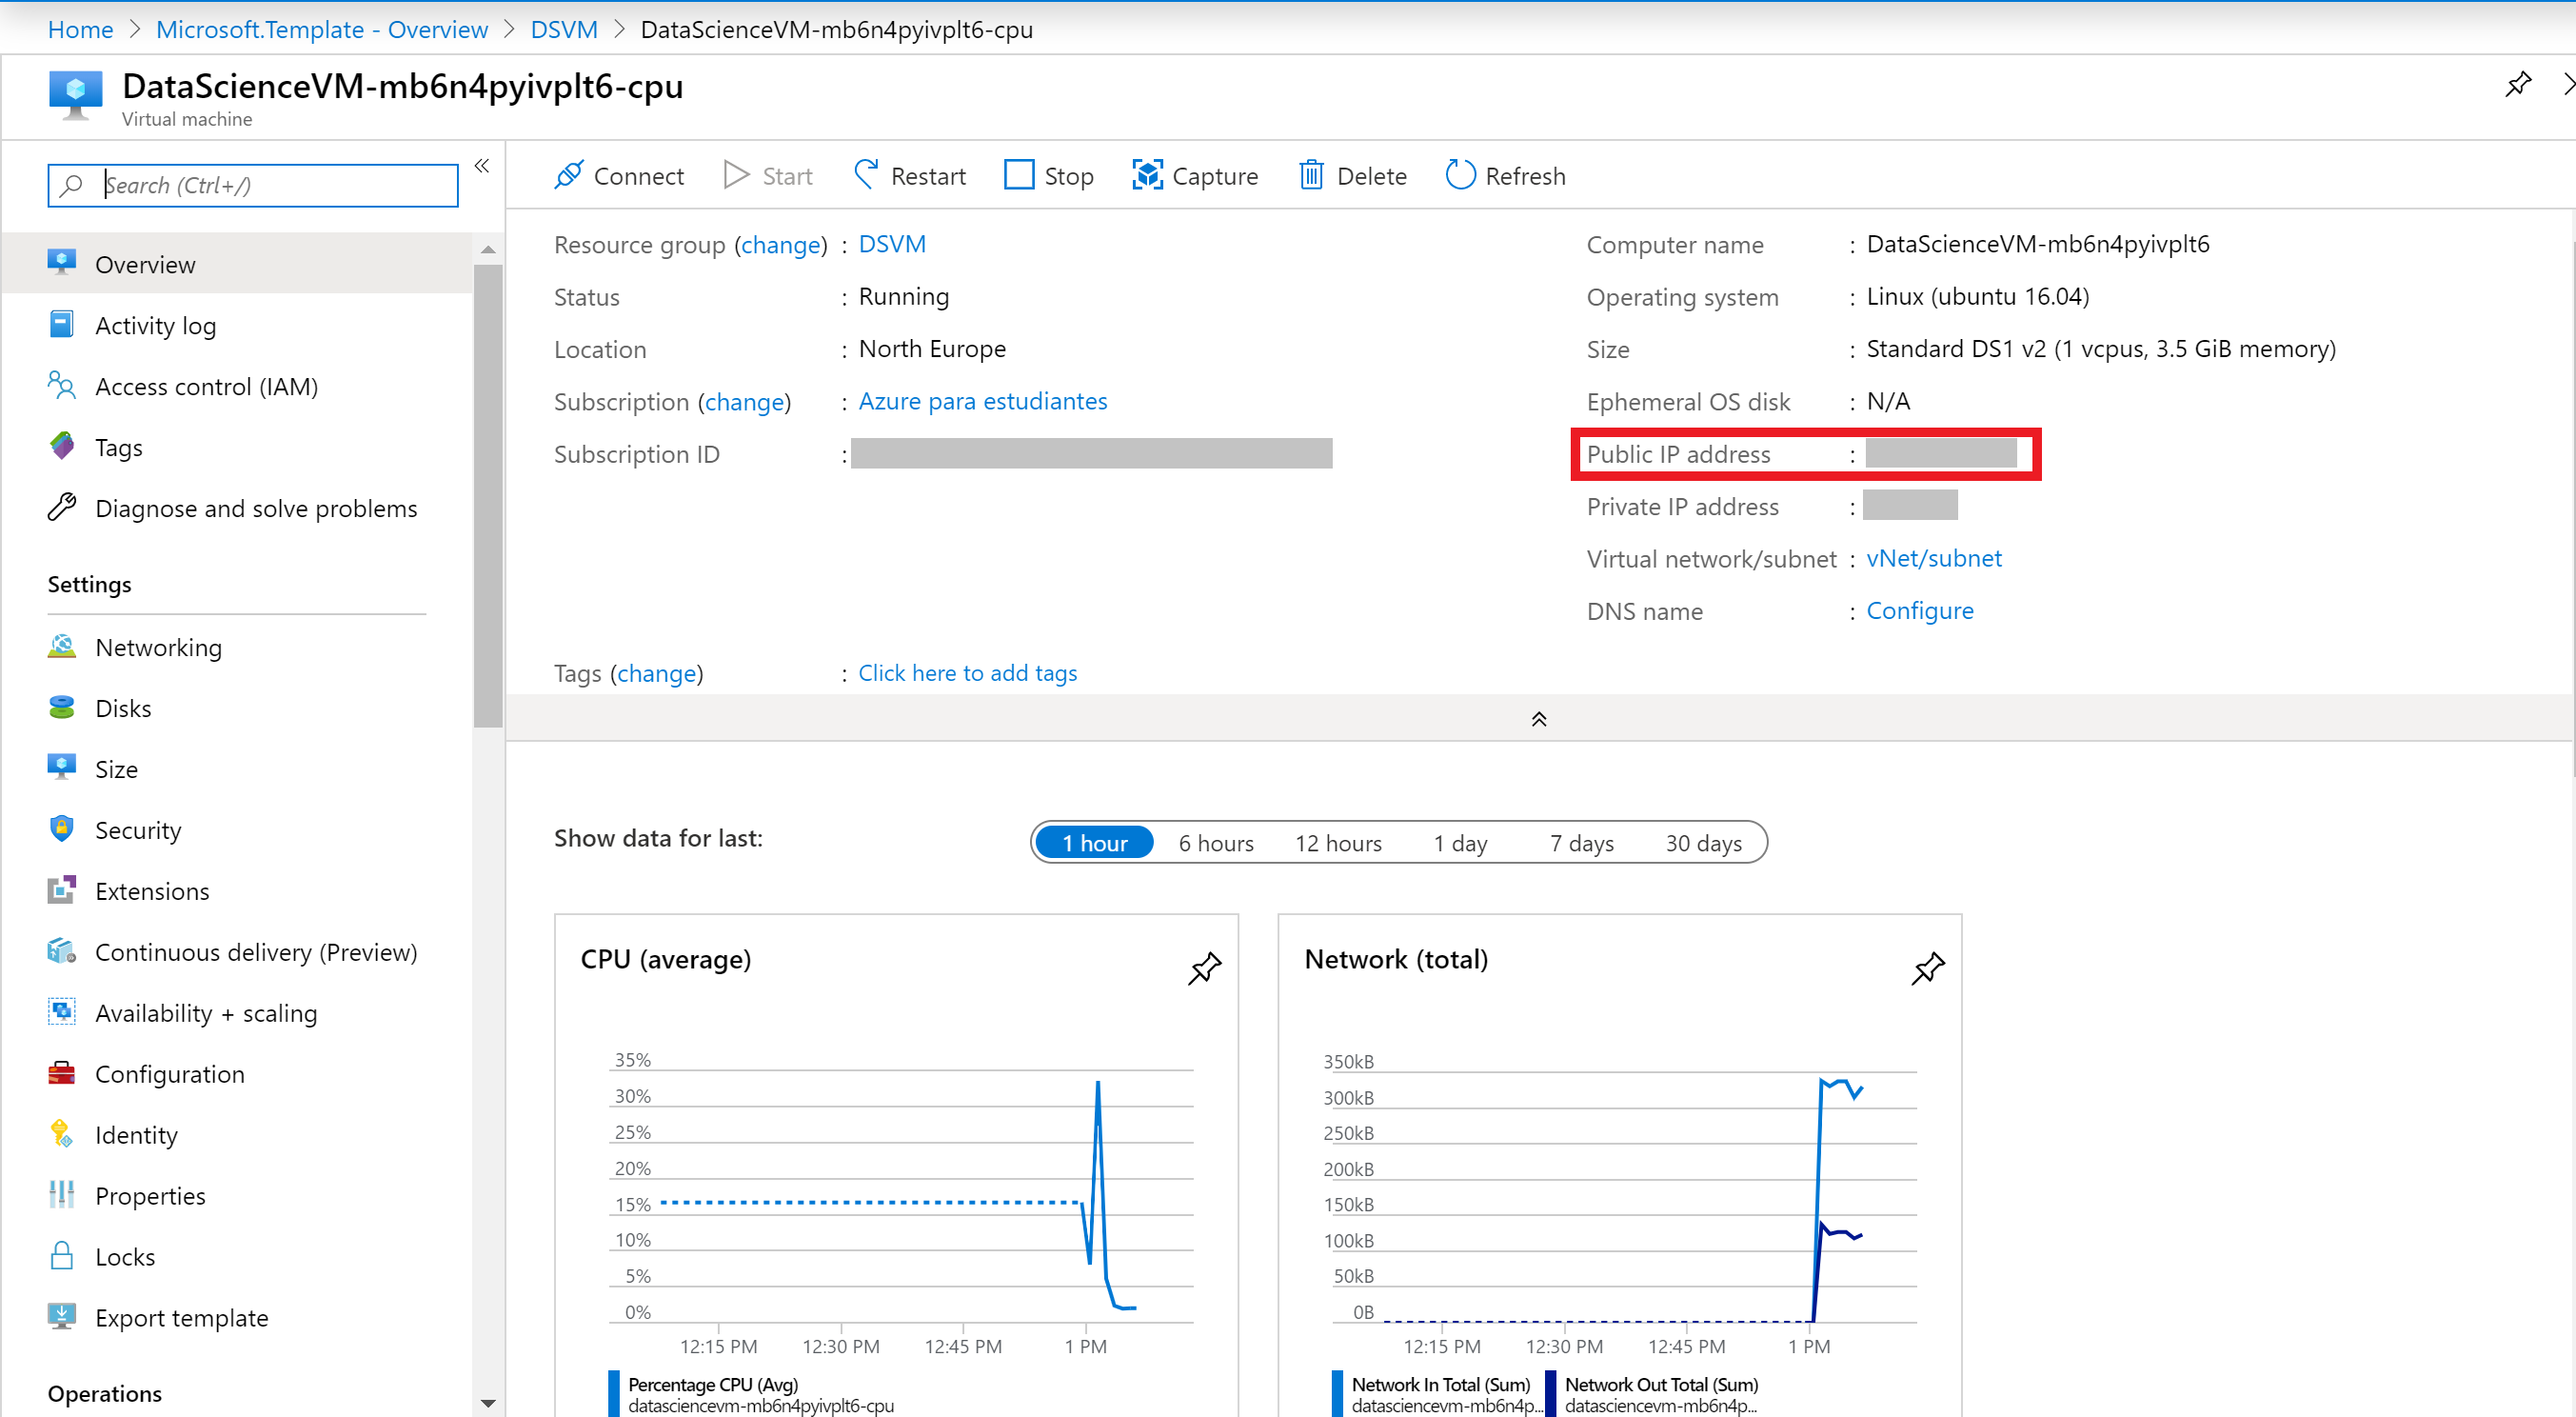Click the Capture icon in the toolbar
2576x1417 pixels.
1147,175
